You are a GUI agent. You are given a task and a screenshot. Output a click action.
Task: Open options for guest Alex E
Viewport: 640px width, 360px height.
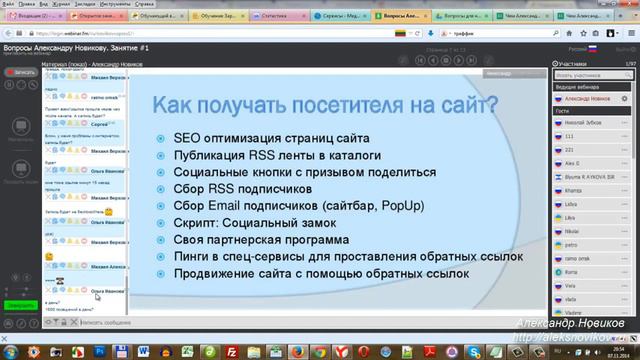click(x=624, y=164)
